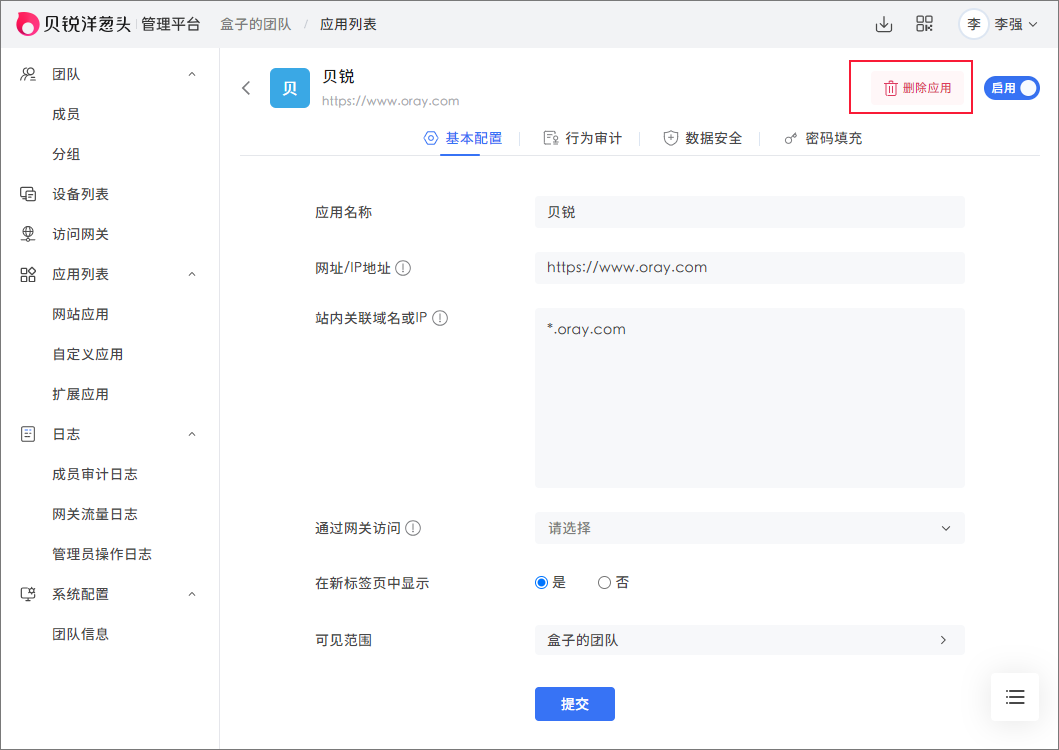
Task: Switch to the 数据安全 tab
Action: (702, 139)
